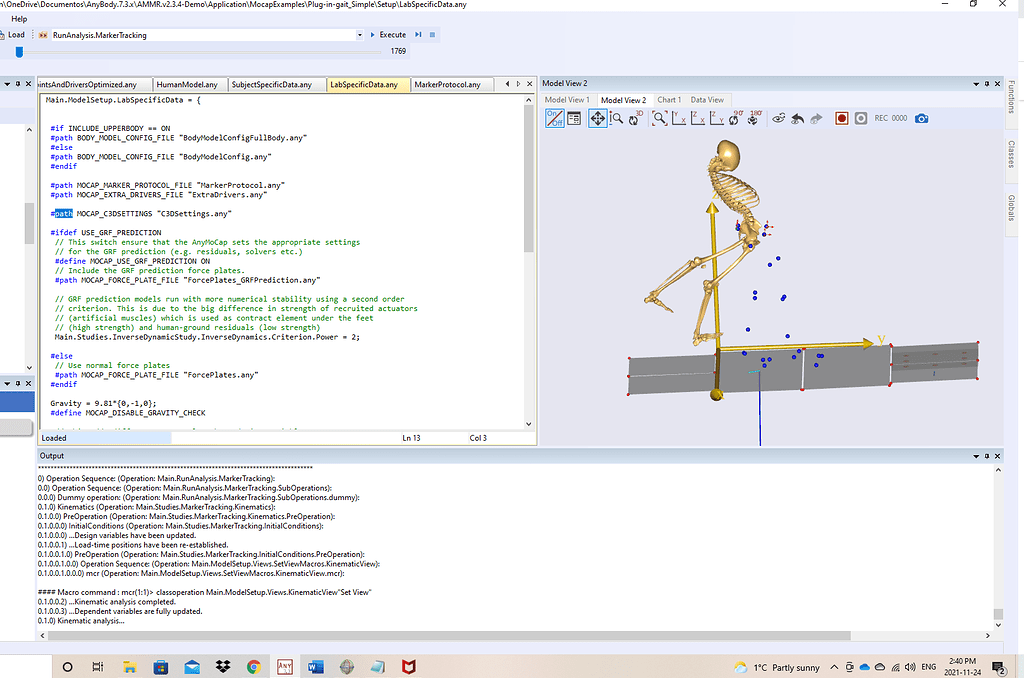Switch to the Chart 1 tab
Viewport: 1024px width, 678px height.
[668, 100]
